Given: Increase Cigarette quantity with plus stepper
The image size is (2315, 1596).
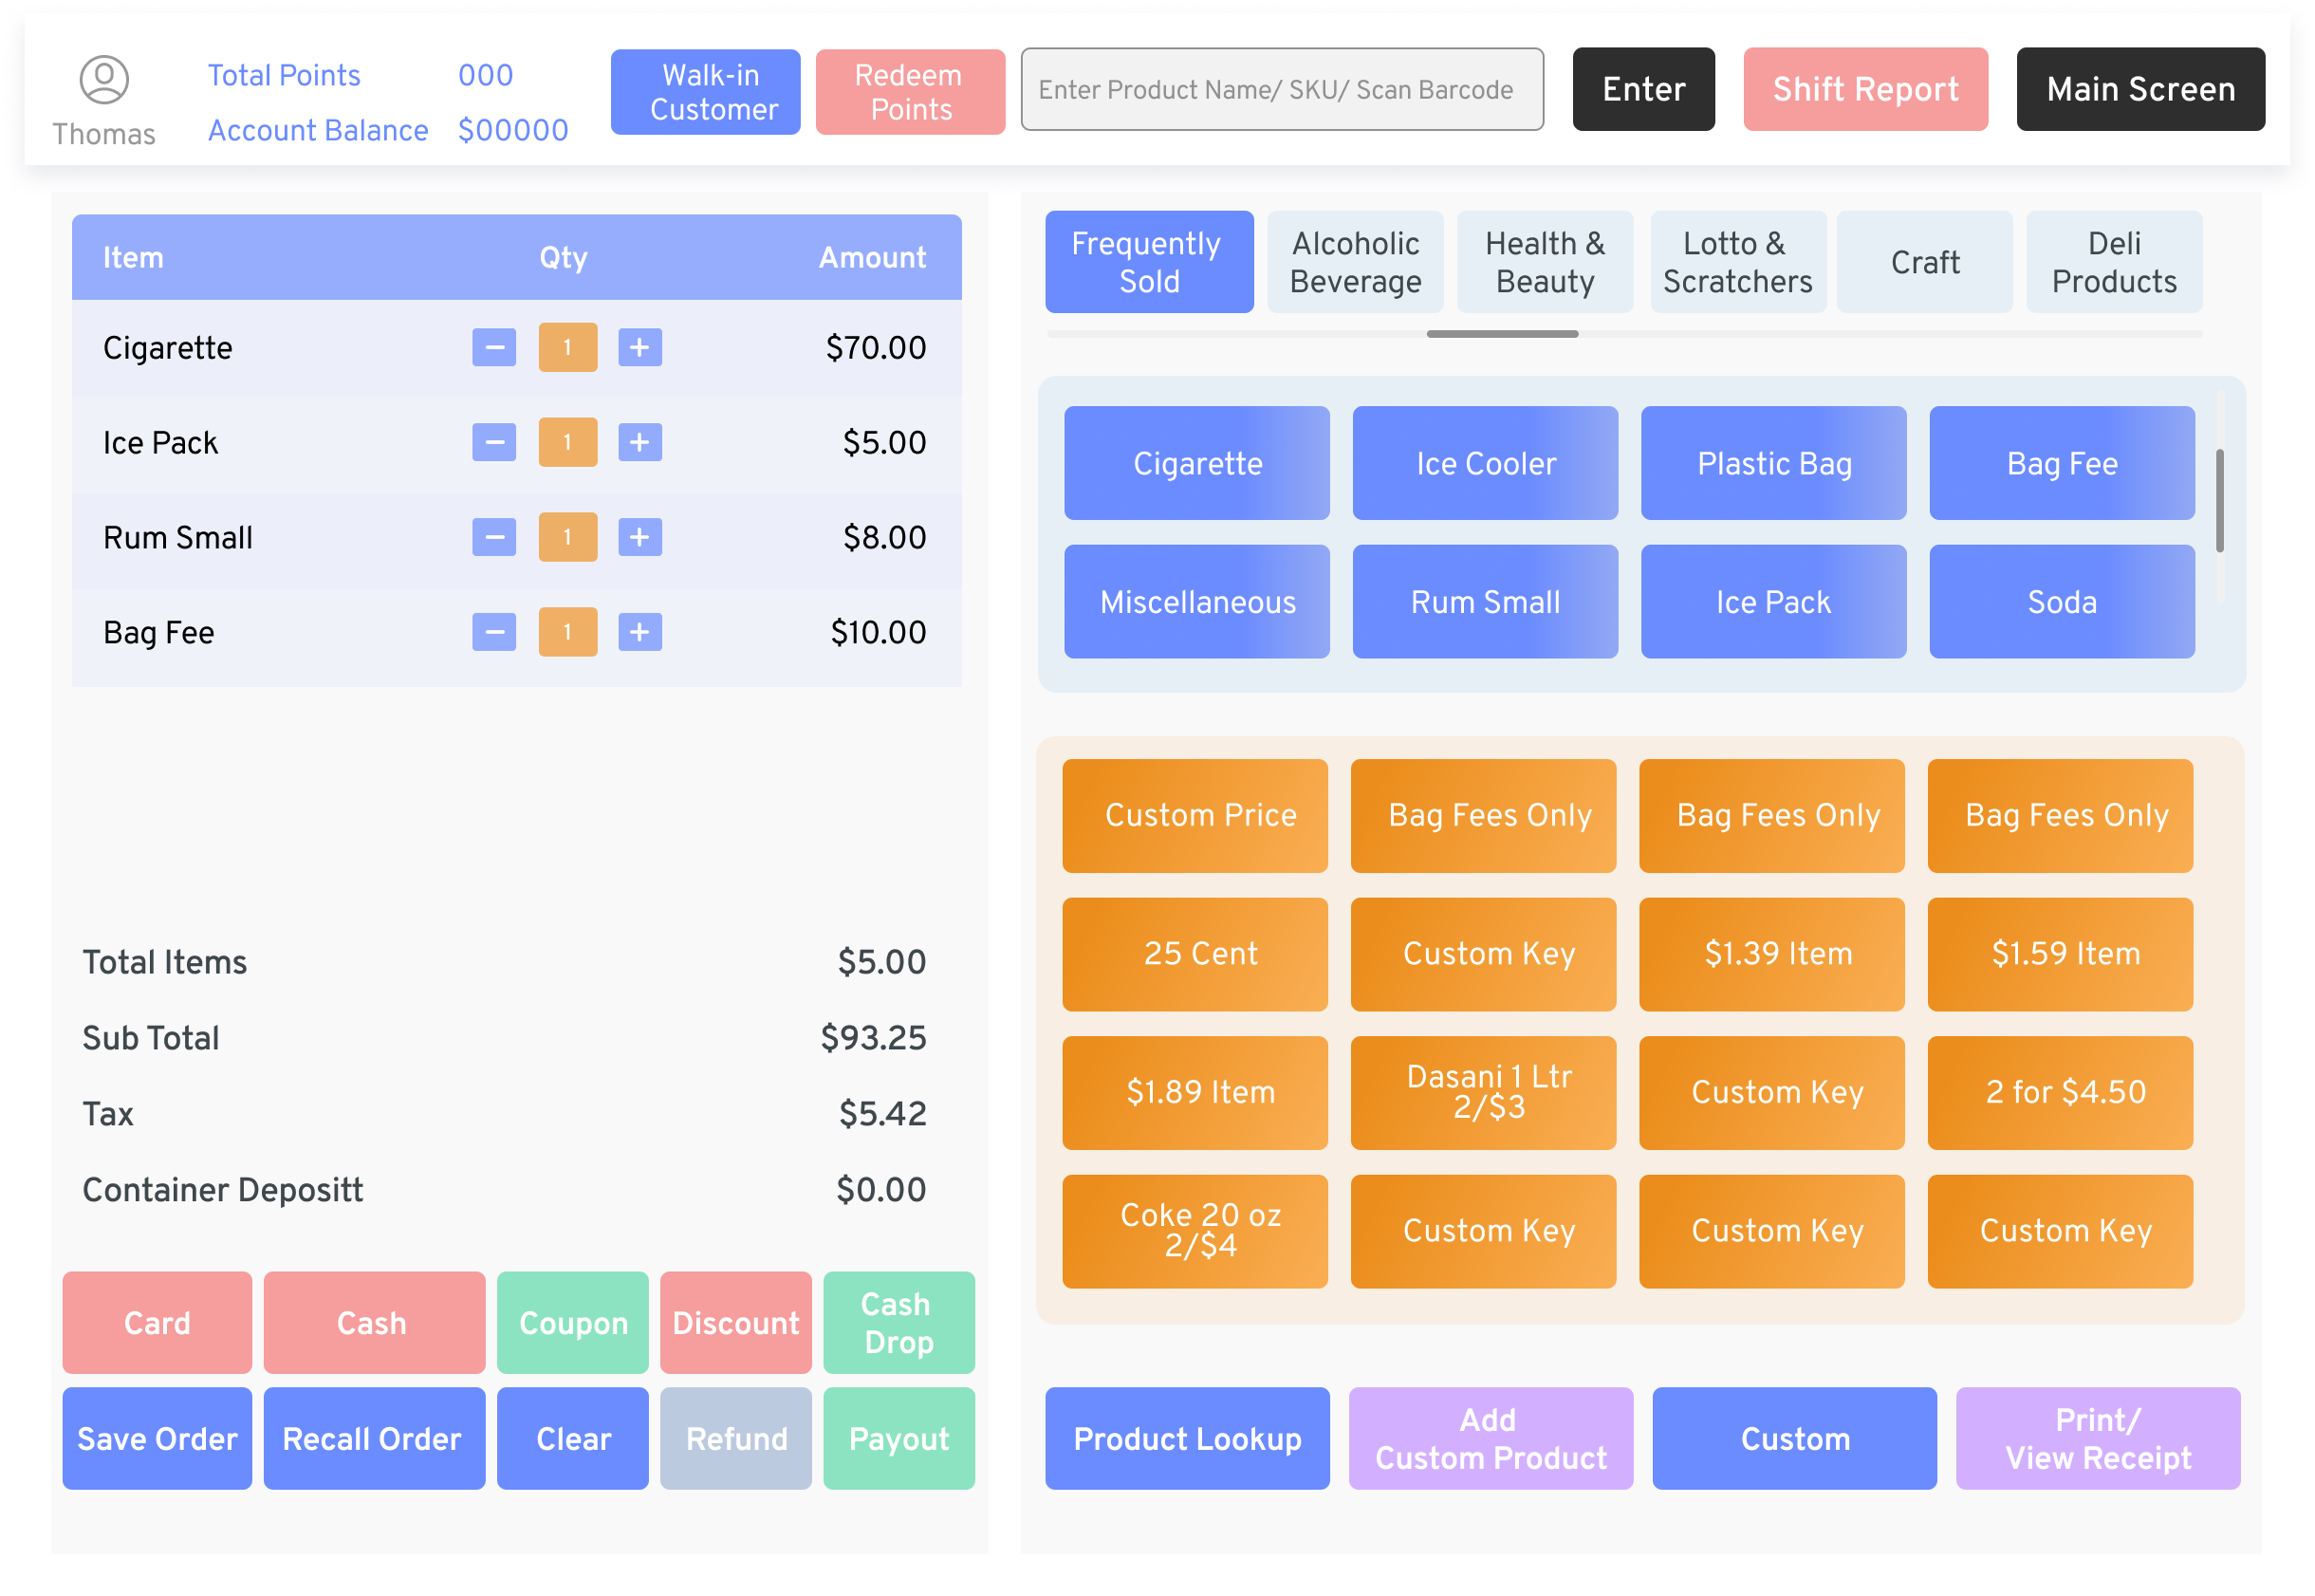Looking at the screenshot, I should [x=639, y=347].
